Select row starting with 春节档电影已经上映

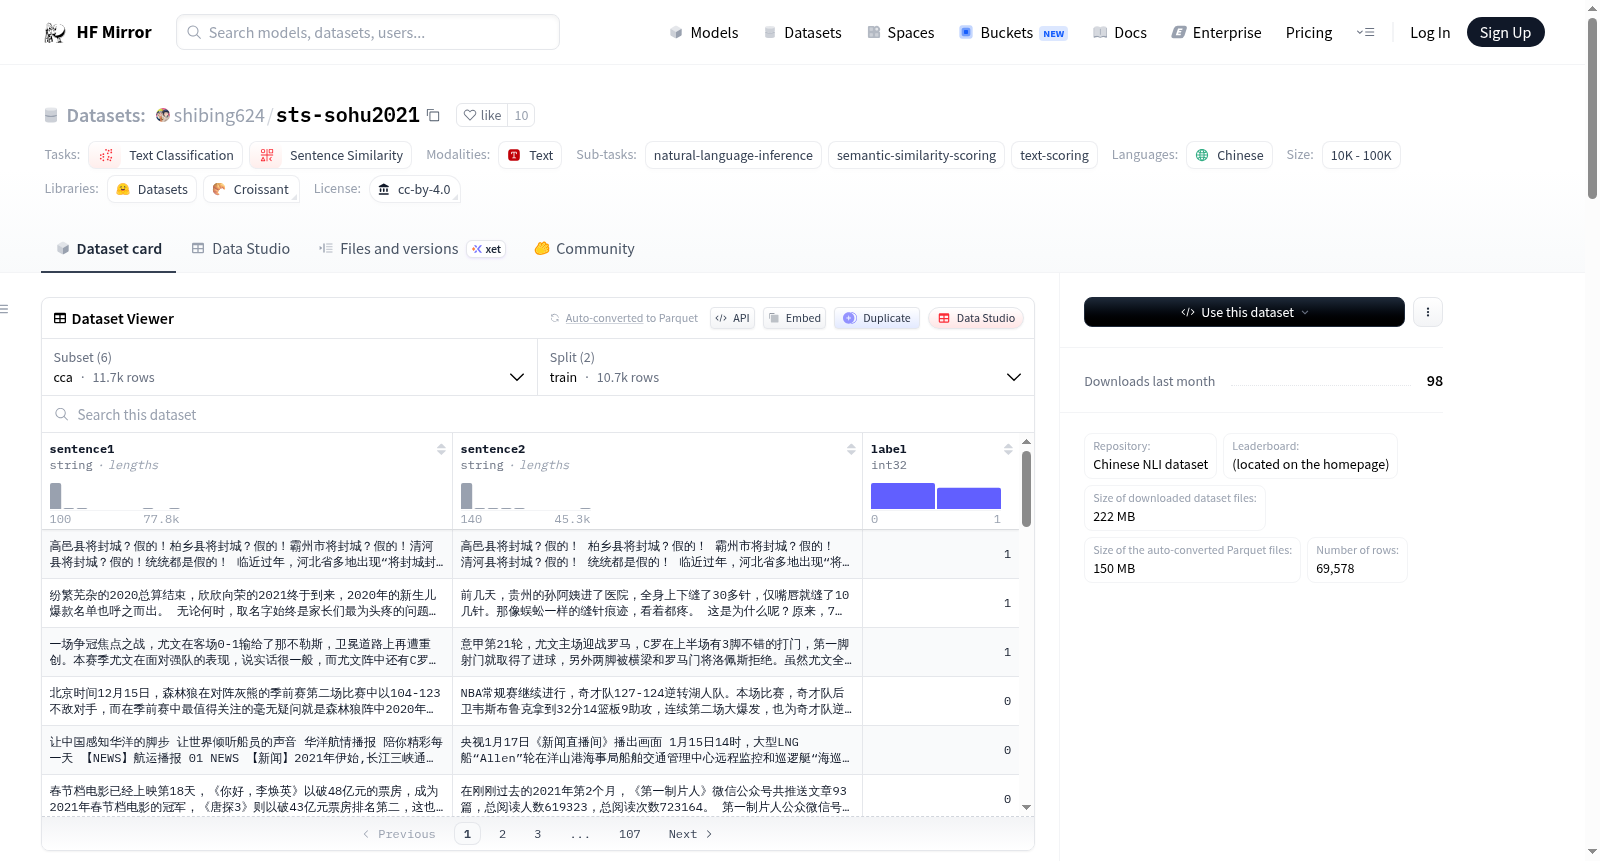pyautogui.click(x=530, y=798)
